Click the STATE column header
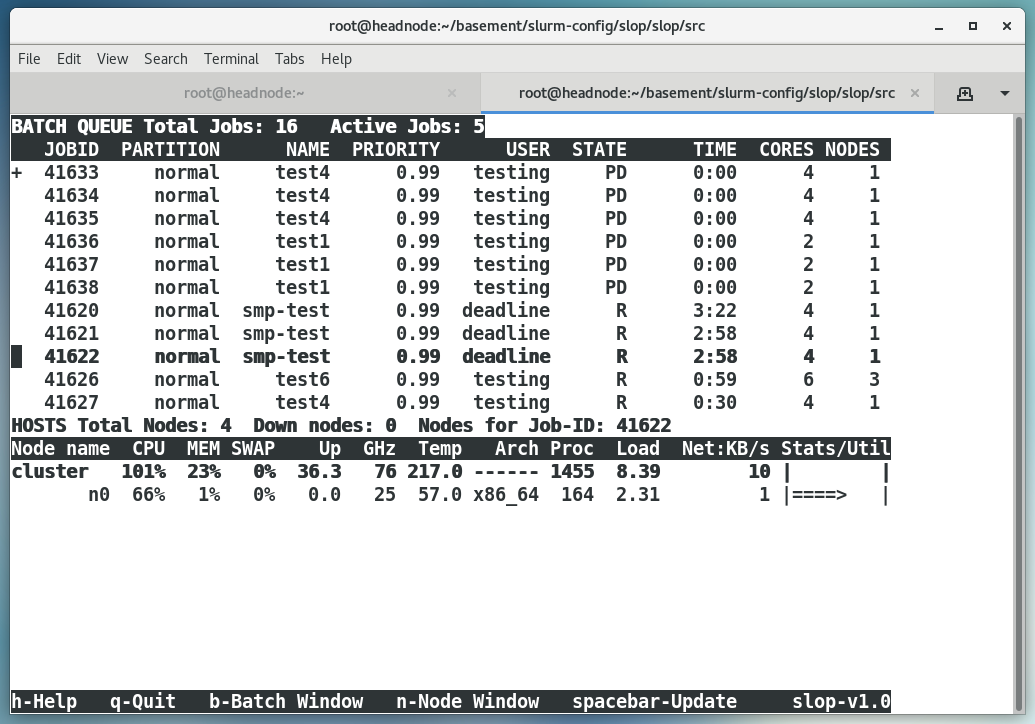Image resolution: width=1035 pixels, height=724 pixels. pyautogui.click(x=599, y=150)
